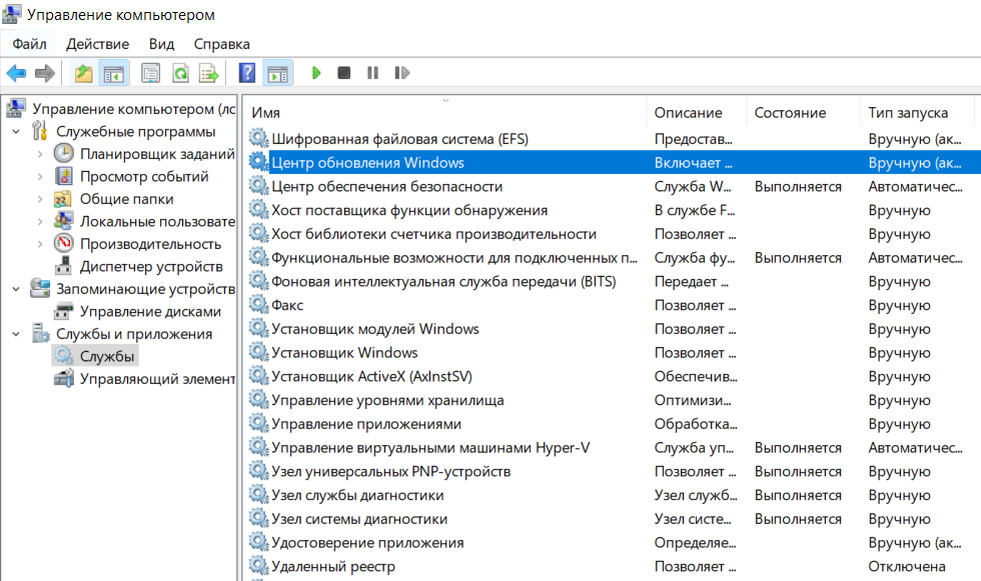The width and height of the screenshot is (981, 581).
Task: Click the Диспетчер устройств icon
Action: coord(63,266)
